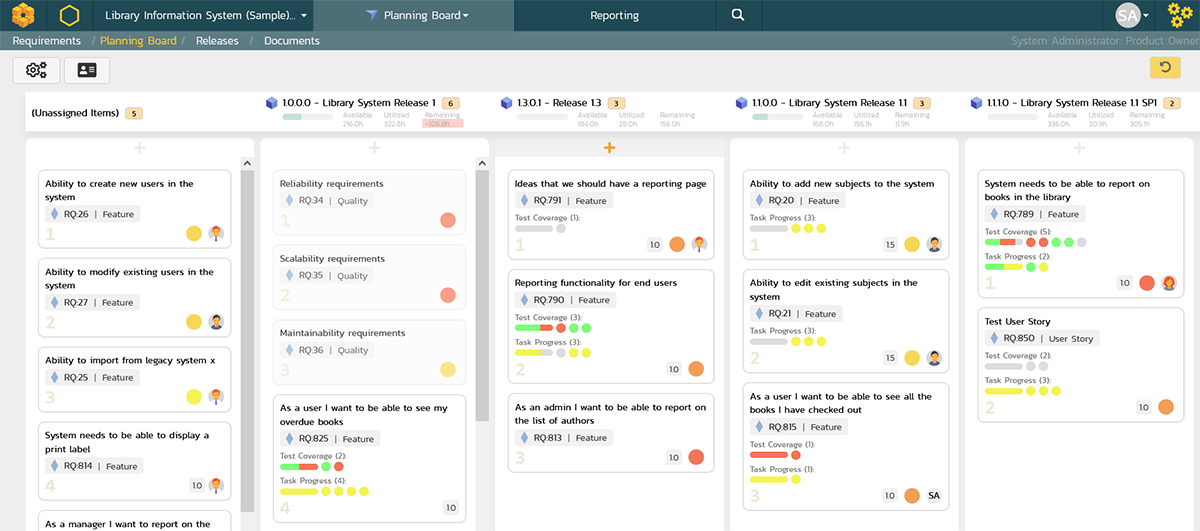The height and width of the screenshot is (531, 1200).
Task: Add item using plus in 1.0.0.0 column
Action: pos(374,148)
